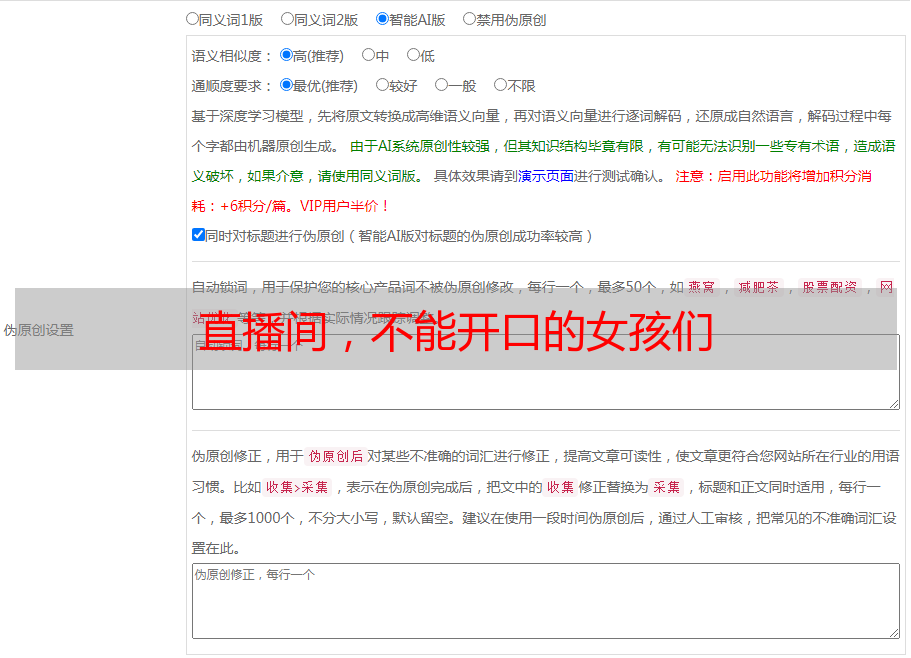This screenshot has height=658, width=911.
Task: Set 语义相似度 to 中
Action: (368, 55)
